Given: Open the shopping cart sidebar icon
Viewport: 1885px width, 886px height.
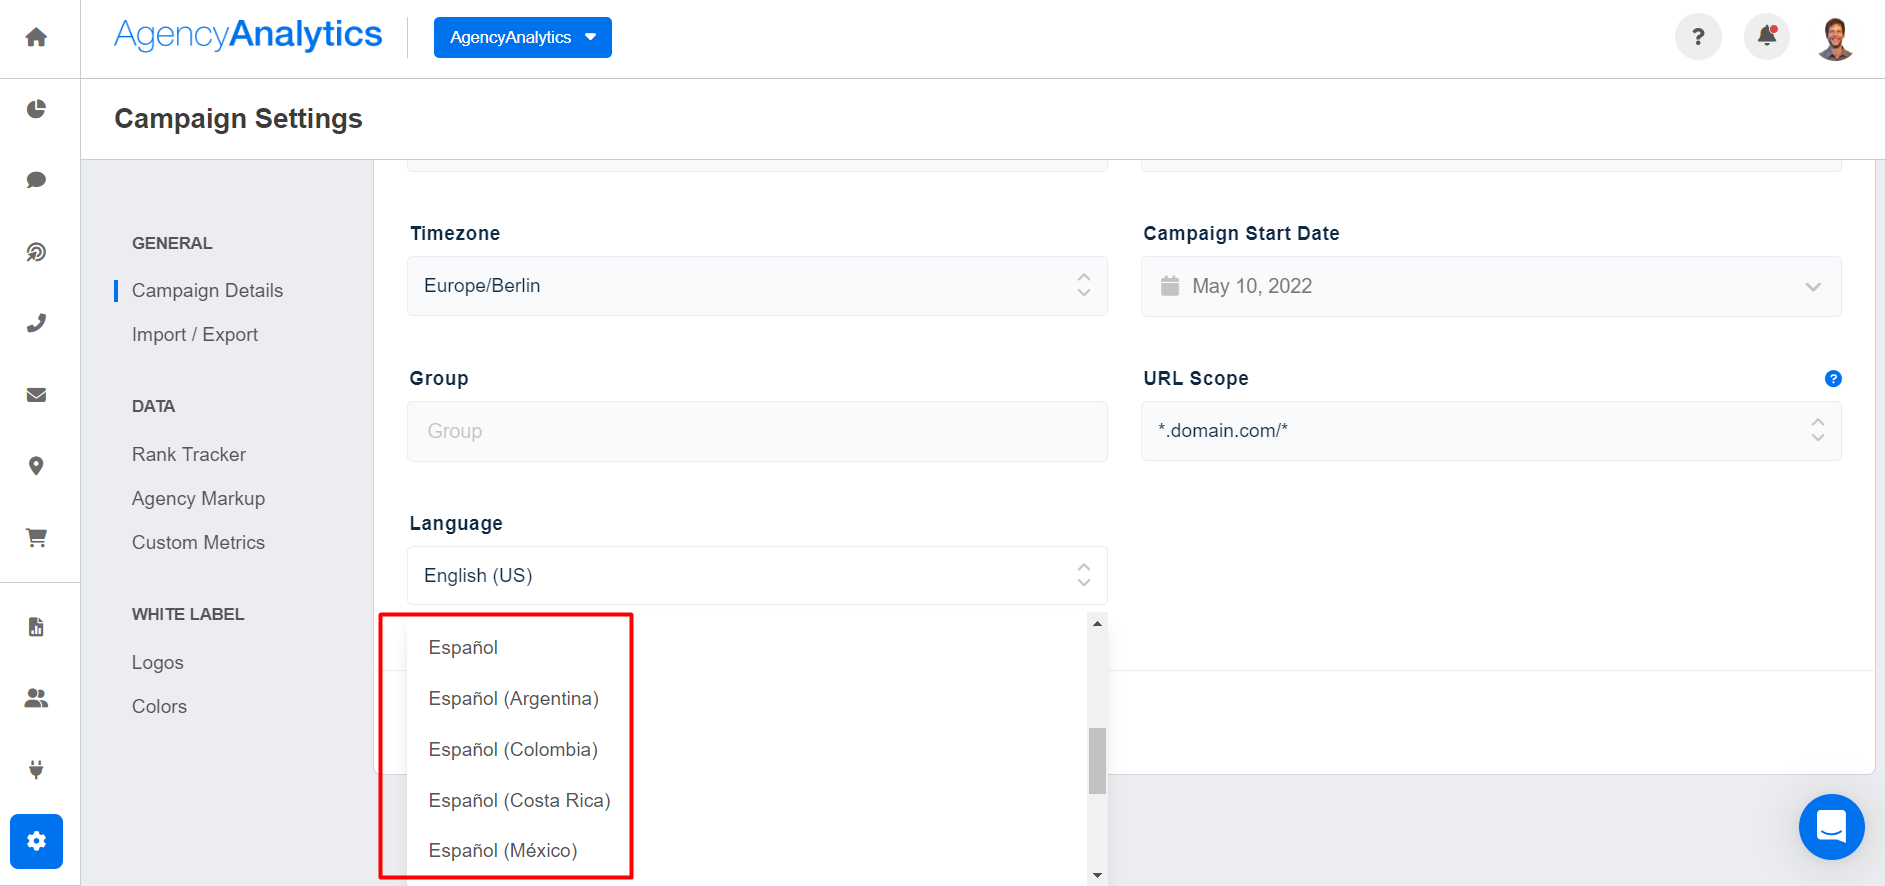Looking at the screenshot, I should pos(36,538).
